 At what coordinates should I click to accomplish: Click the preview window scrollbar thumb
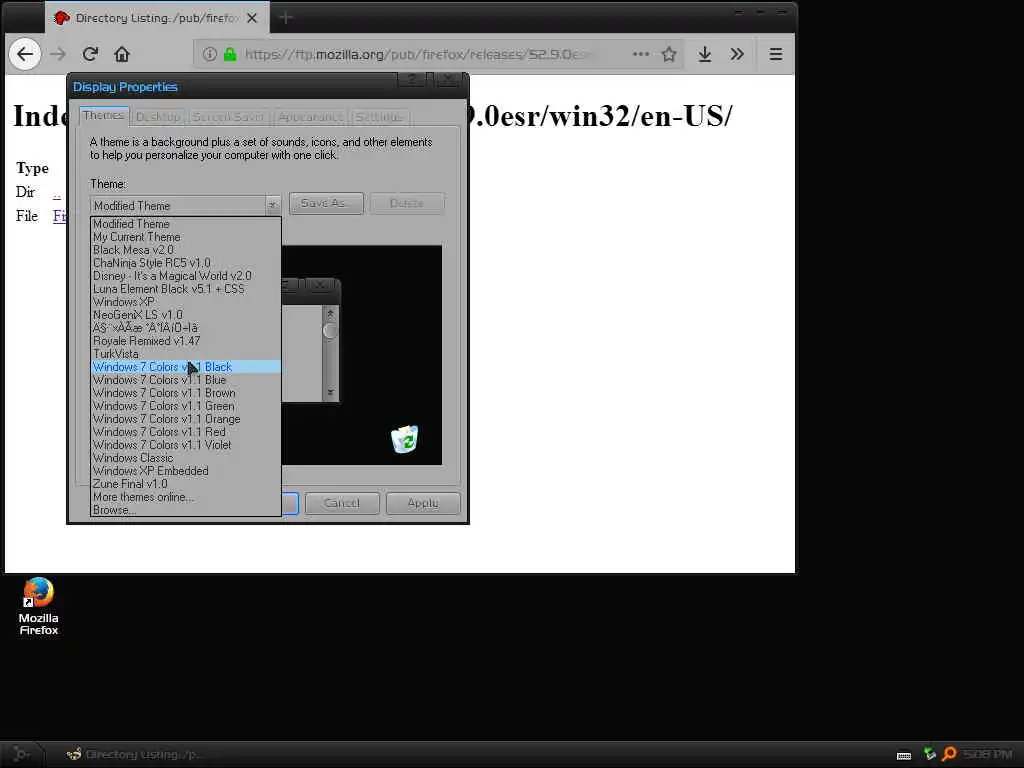tap(330, 331)
